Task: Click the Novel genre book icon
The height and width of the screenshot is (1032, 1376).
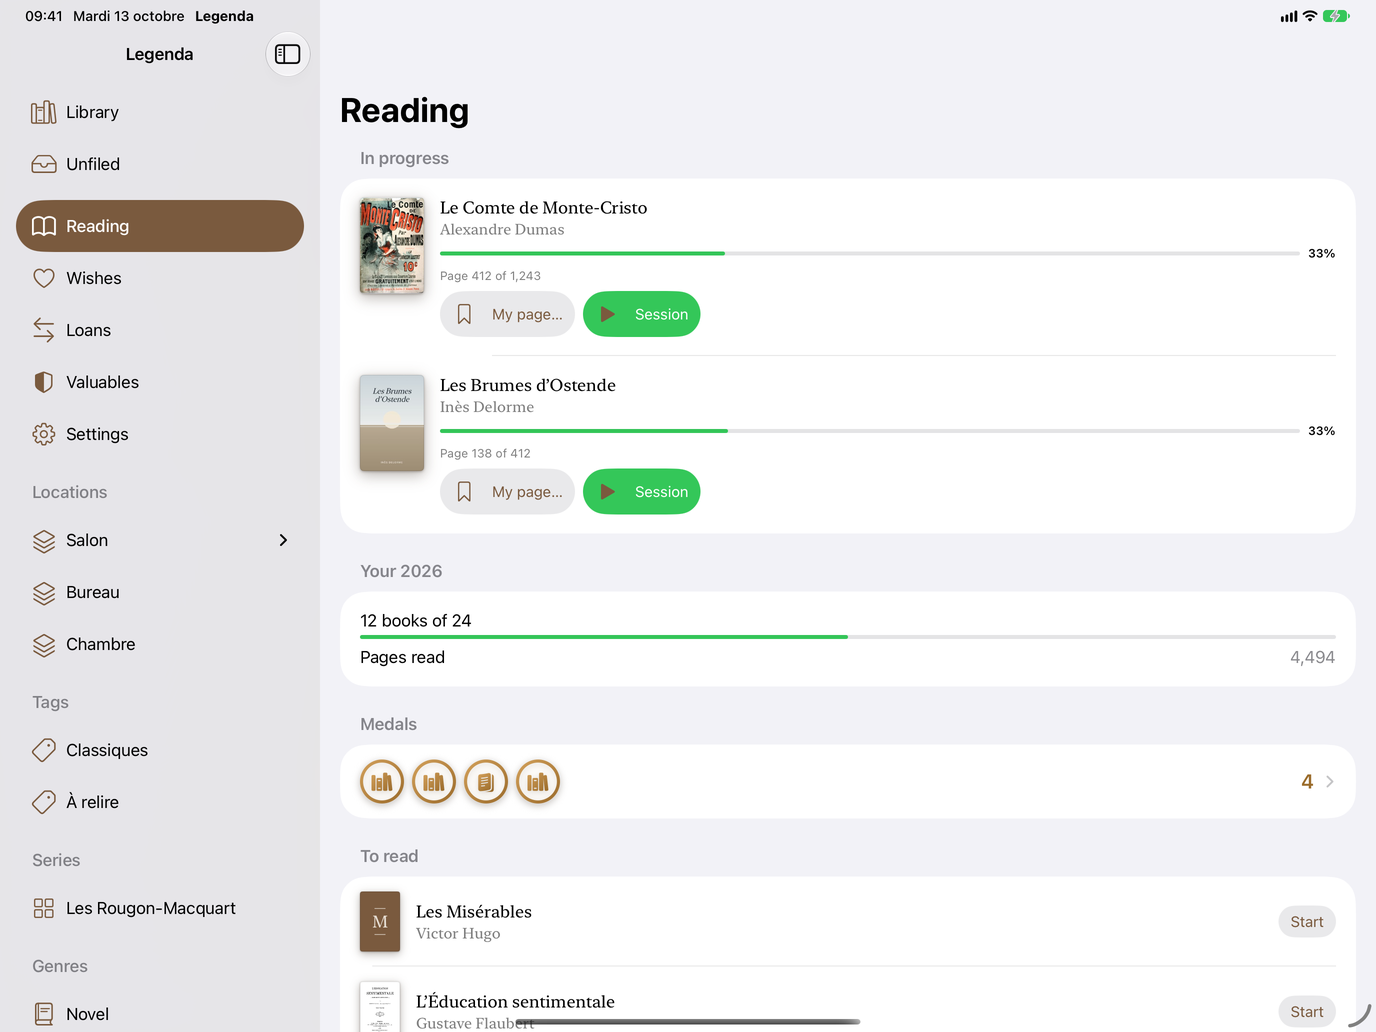Action: [43, 1014]
